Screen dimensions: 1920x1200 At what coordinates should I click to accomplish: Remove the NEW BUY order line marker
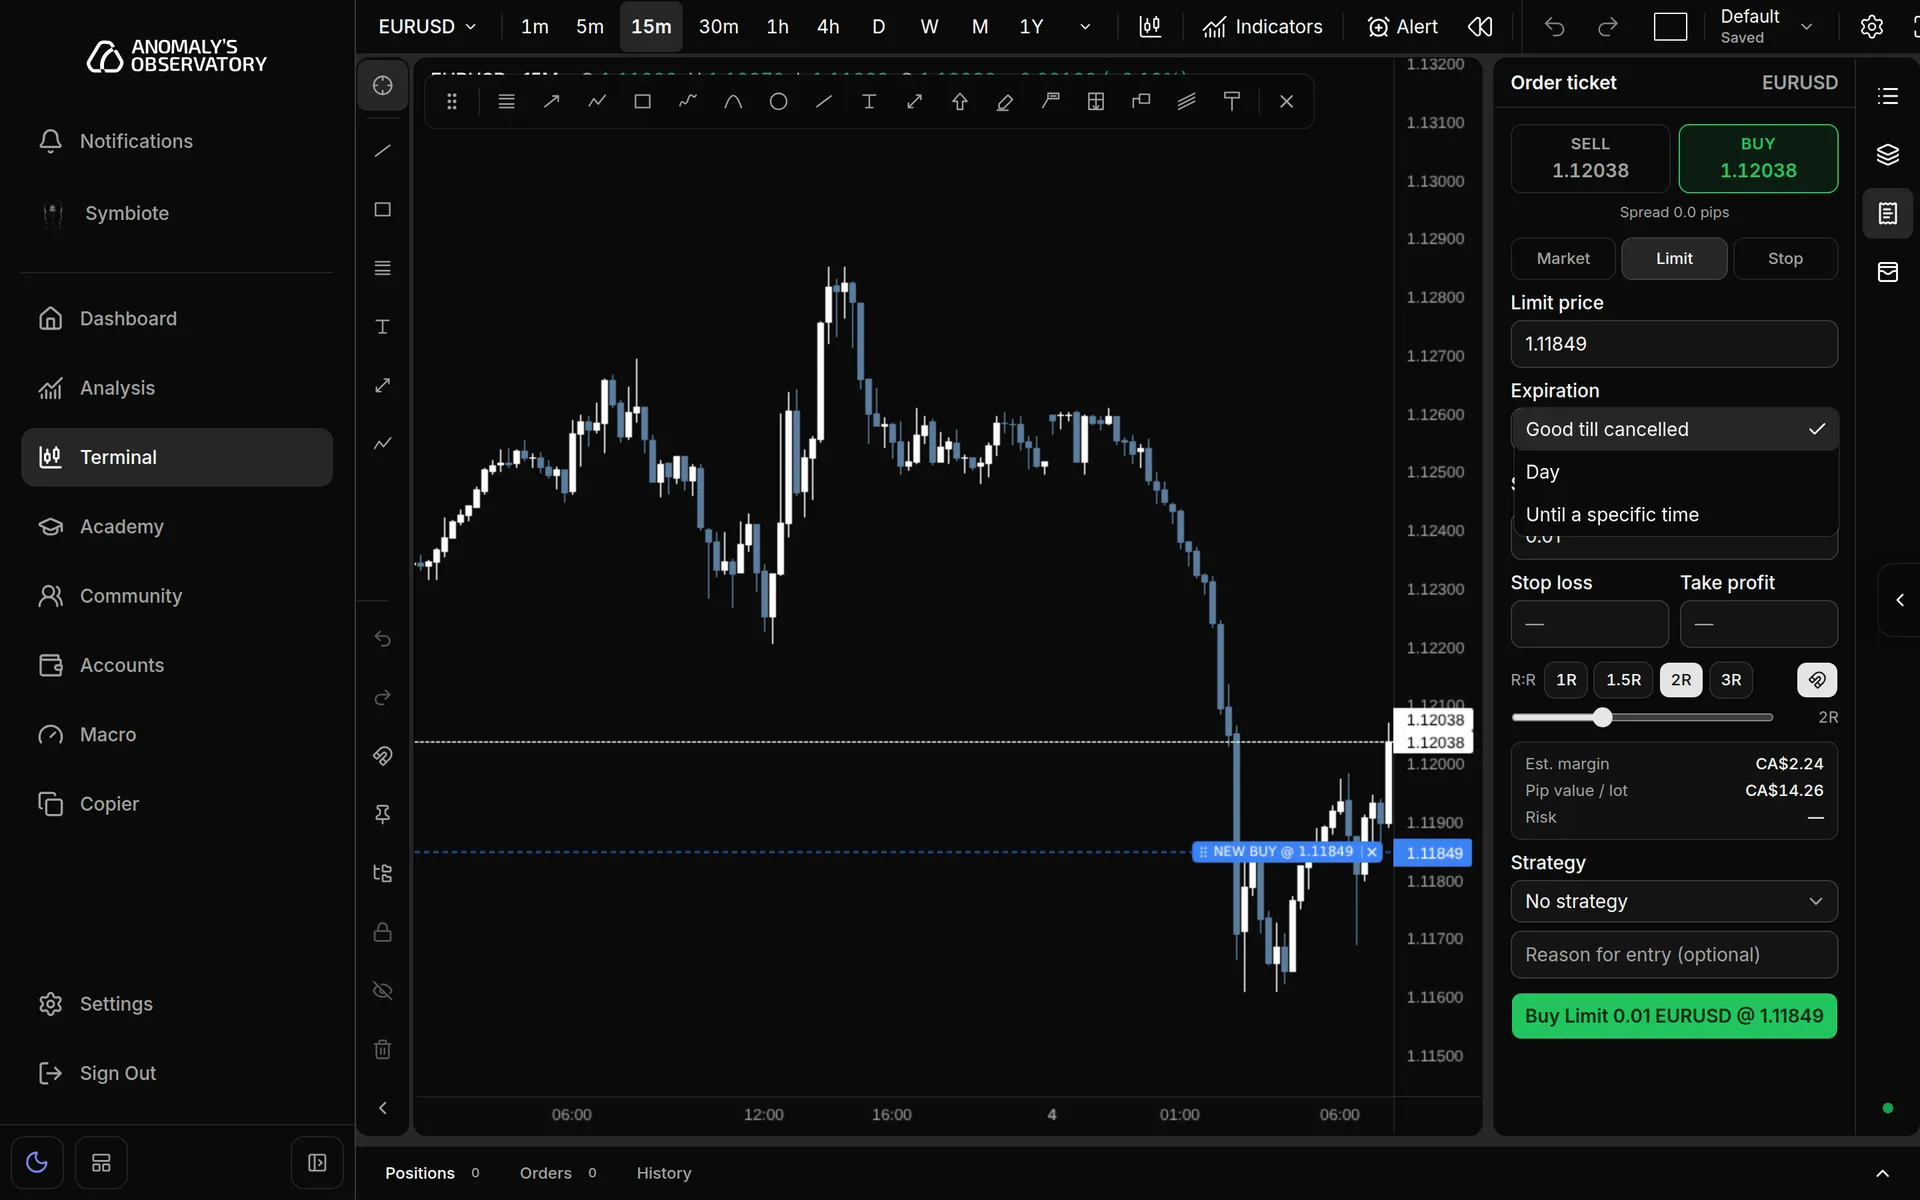pos(1372,852)
